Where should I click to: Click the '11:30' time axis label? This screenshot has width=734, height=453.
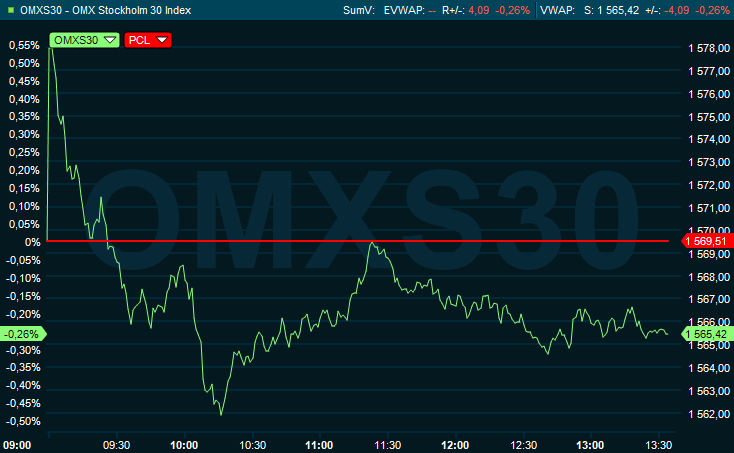tap(388, 445)
